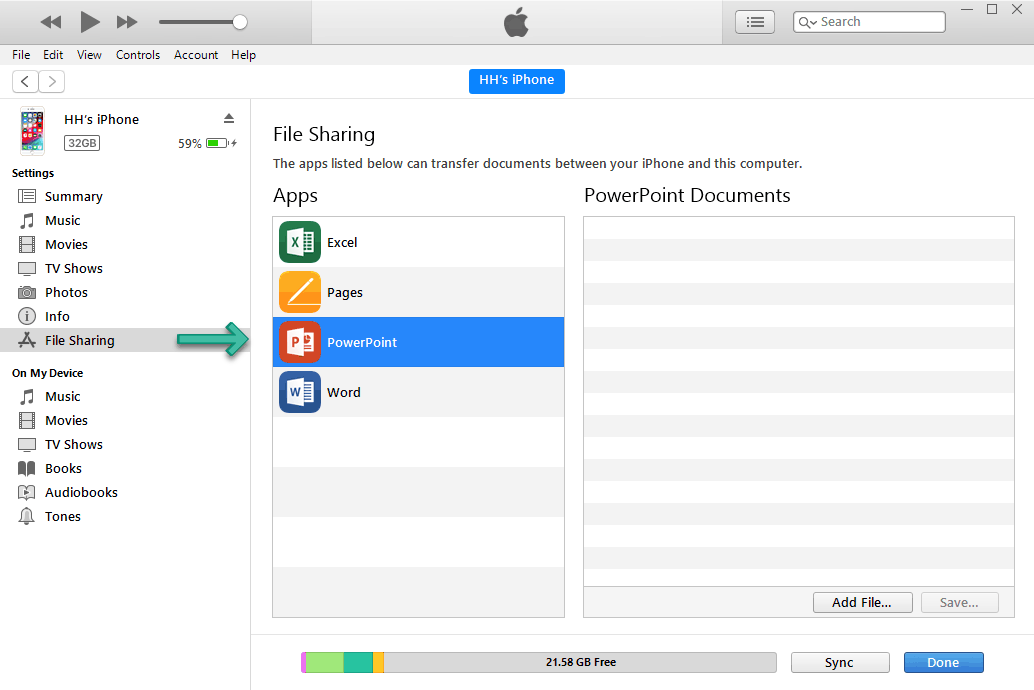Click the Save... button
This screenshot has height=690, width=1034.
pos(959,602)
